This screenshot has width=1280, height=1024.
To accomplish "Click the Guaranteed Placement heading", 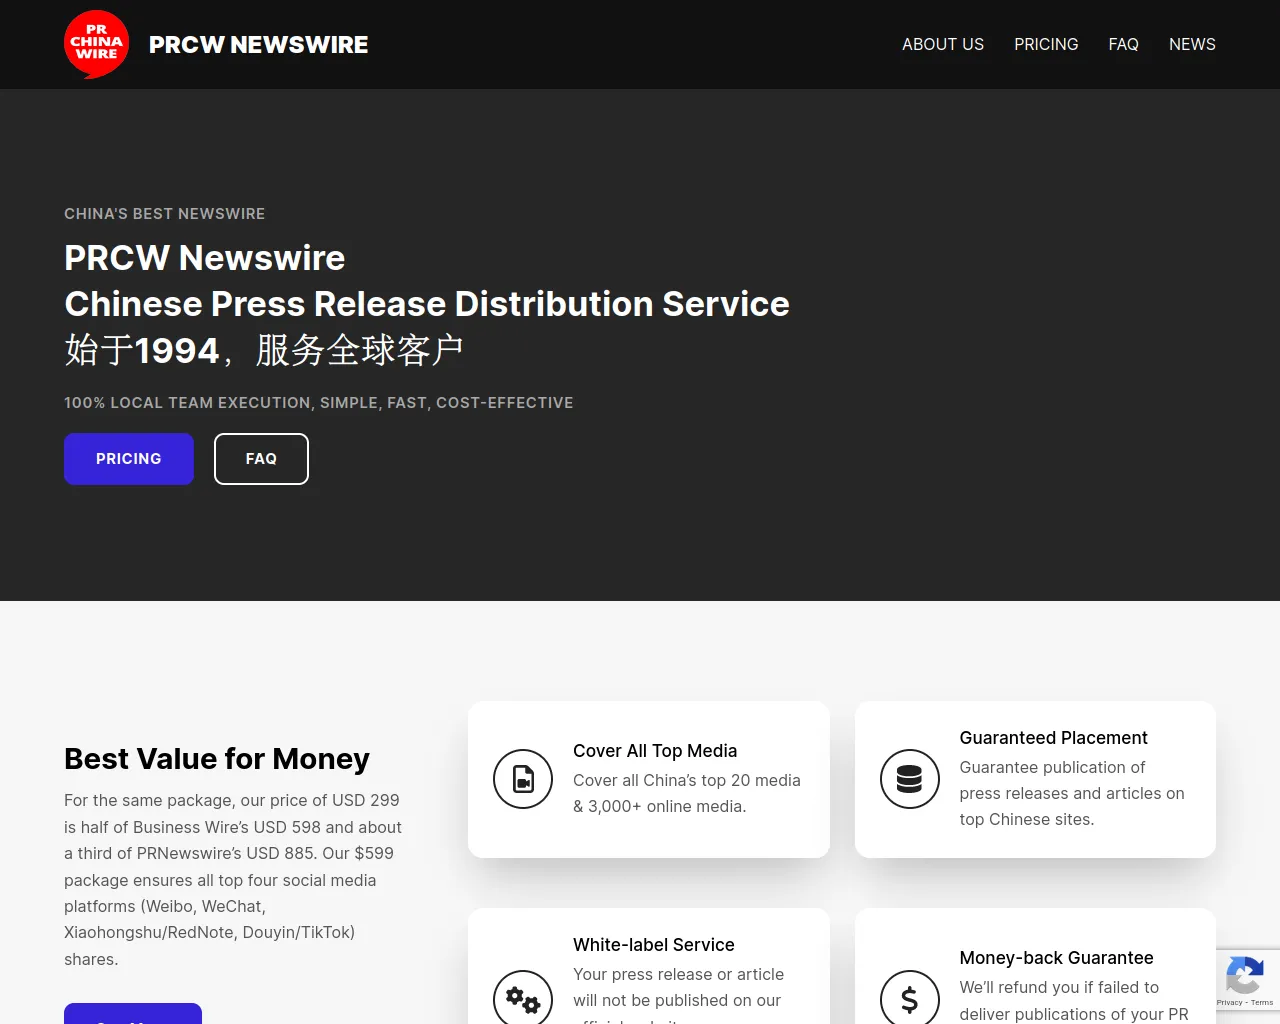I will click(x=1053, y=738).
